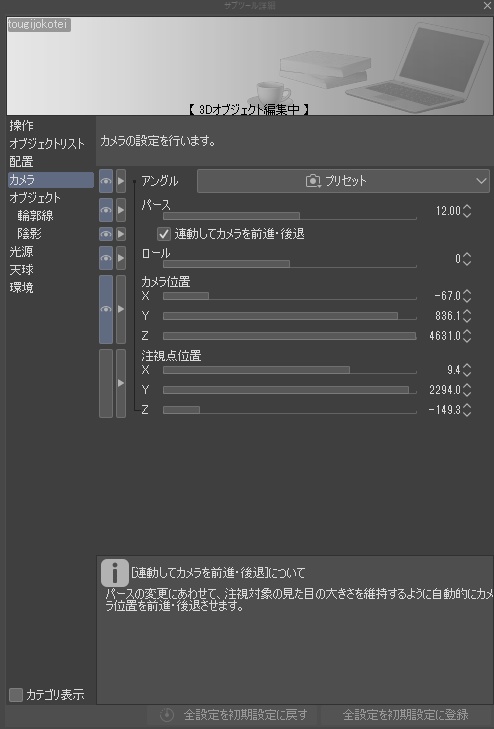The width and height of the screenshot is (494, 729).
Task: Click the カメラ位置 Y slider
Action: [x=290, y=316]
